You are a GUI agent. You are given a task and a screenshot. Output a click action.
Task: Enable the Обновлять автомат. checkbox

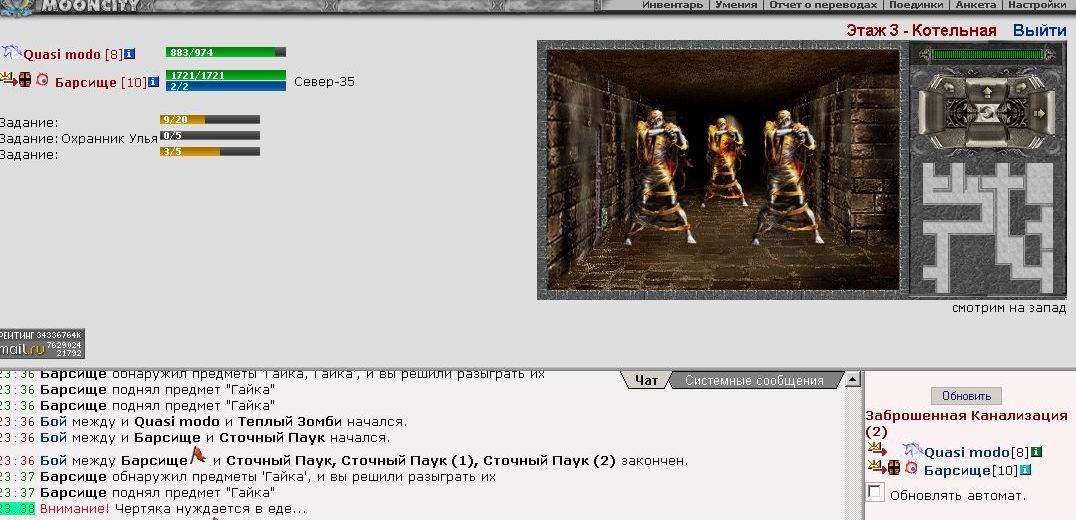[x=875, y=492]
